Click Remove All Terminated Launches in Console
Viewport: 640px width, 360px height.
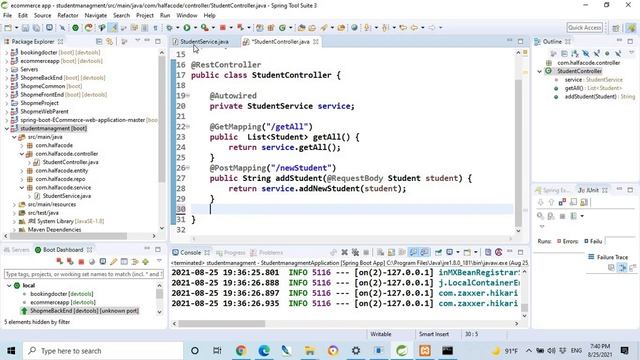(355, 252)
